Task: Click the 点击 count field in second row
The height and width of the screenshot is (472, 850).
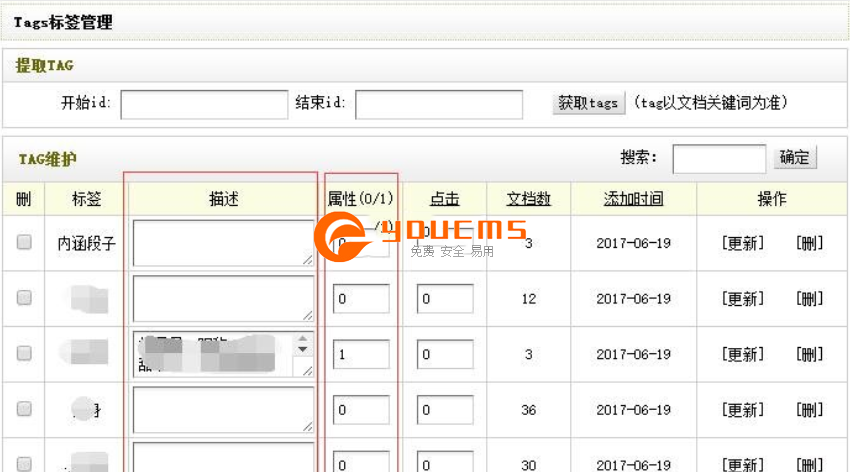Action: coord(445,299)
